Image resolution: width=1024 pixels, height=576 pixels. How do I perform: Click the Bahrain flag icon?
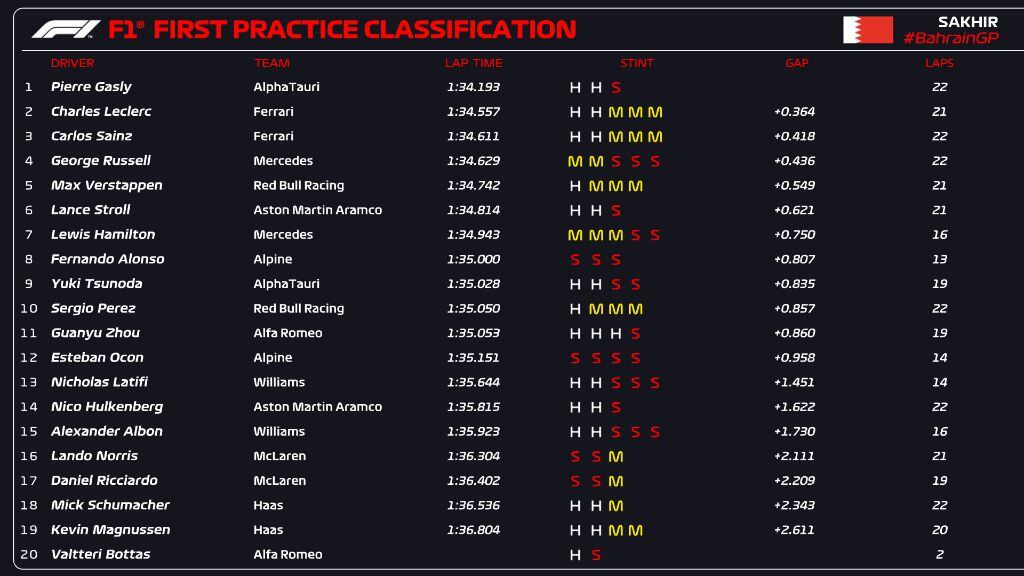pyautogui.click(x=867, y=30)
